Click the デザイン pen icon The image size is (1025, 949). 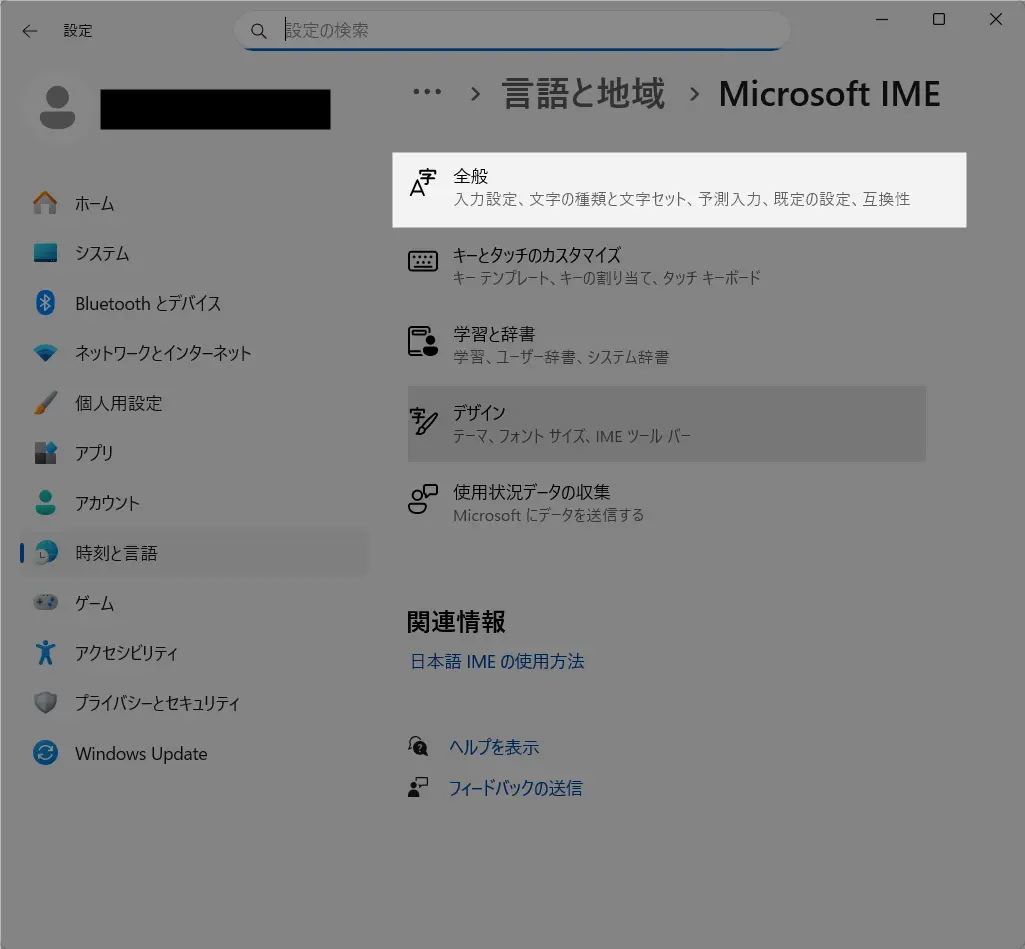click(423, 420)
